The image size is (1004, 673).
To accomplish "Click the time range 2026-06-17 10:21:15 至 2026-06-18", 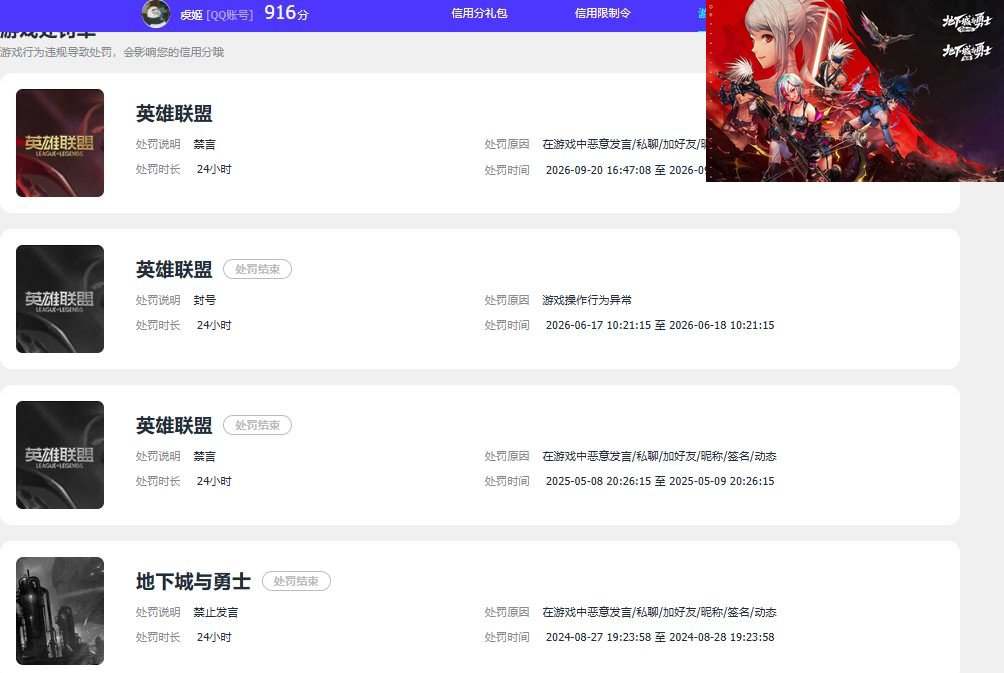I will pos(660,325).
